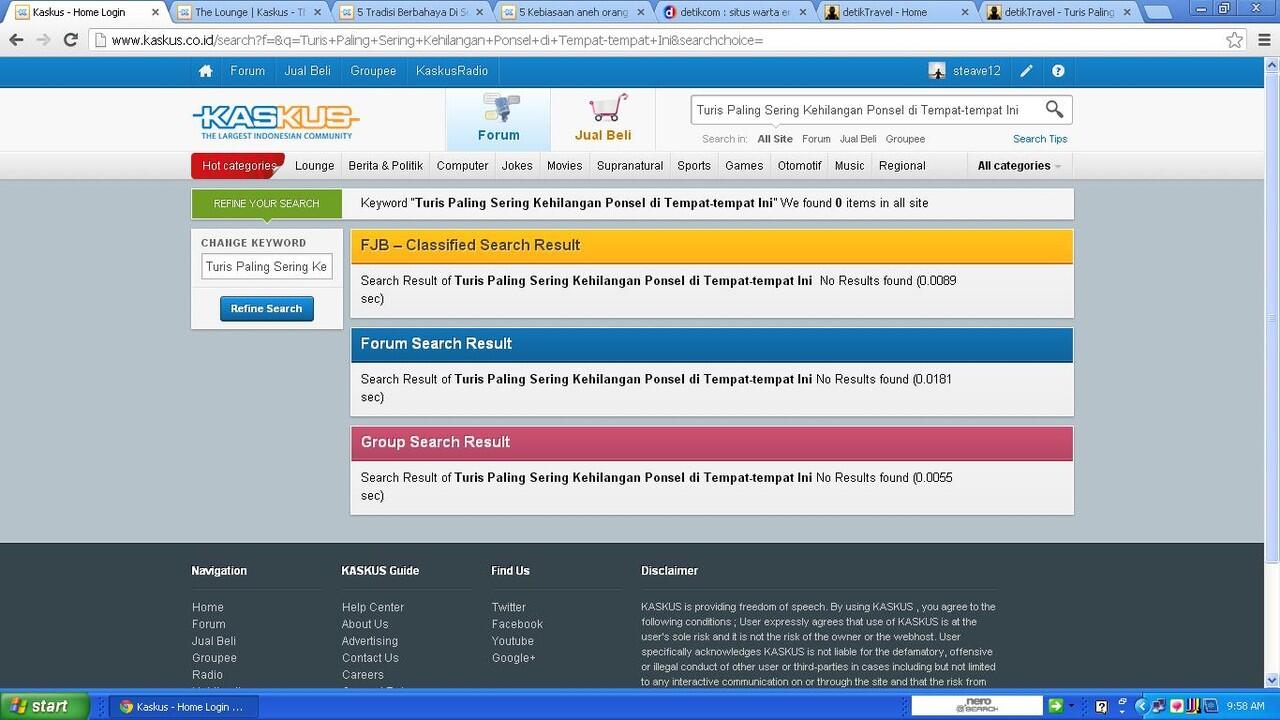Open the Regional category
Image resolution: width=1280 pixels, height=720 pixels.
click(x=902, y=166)
